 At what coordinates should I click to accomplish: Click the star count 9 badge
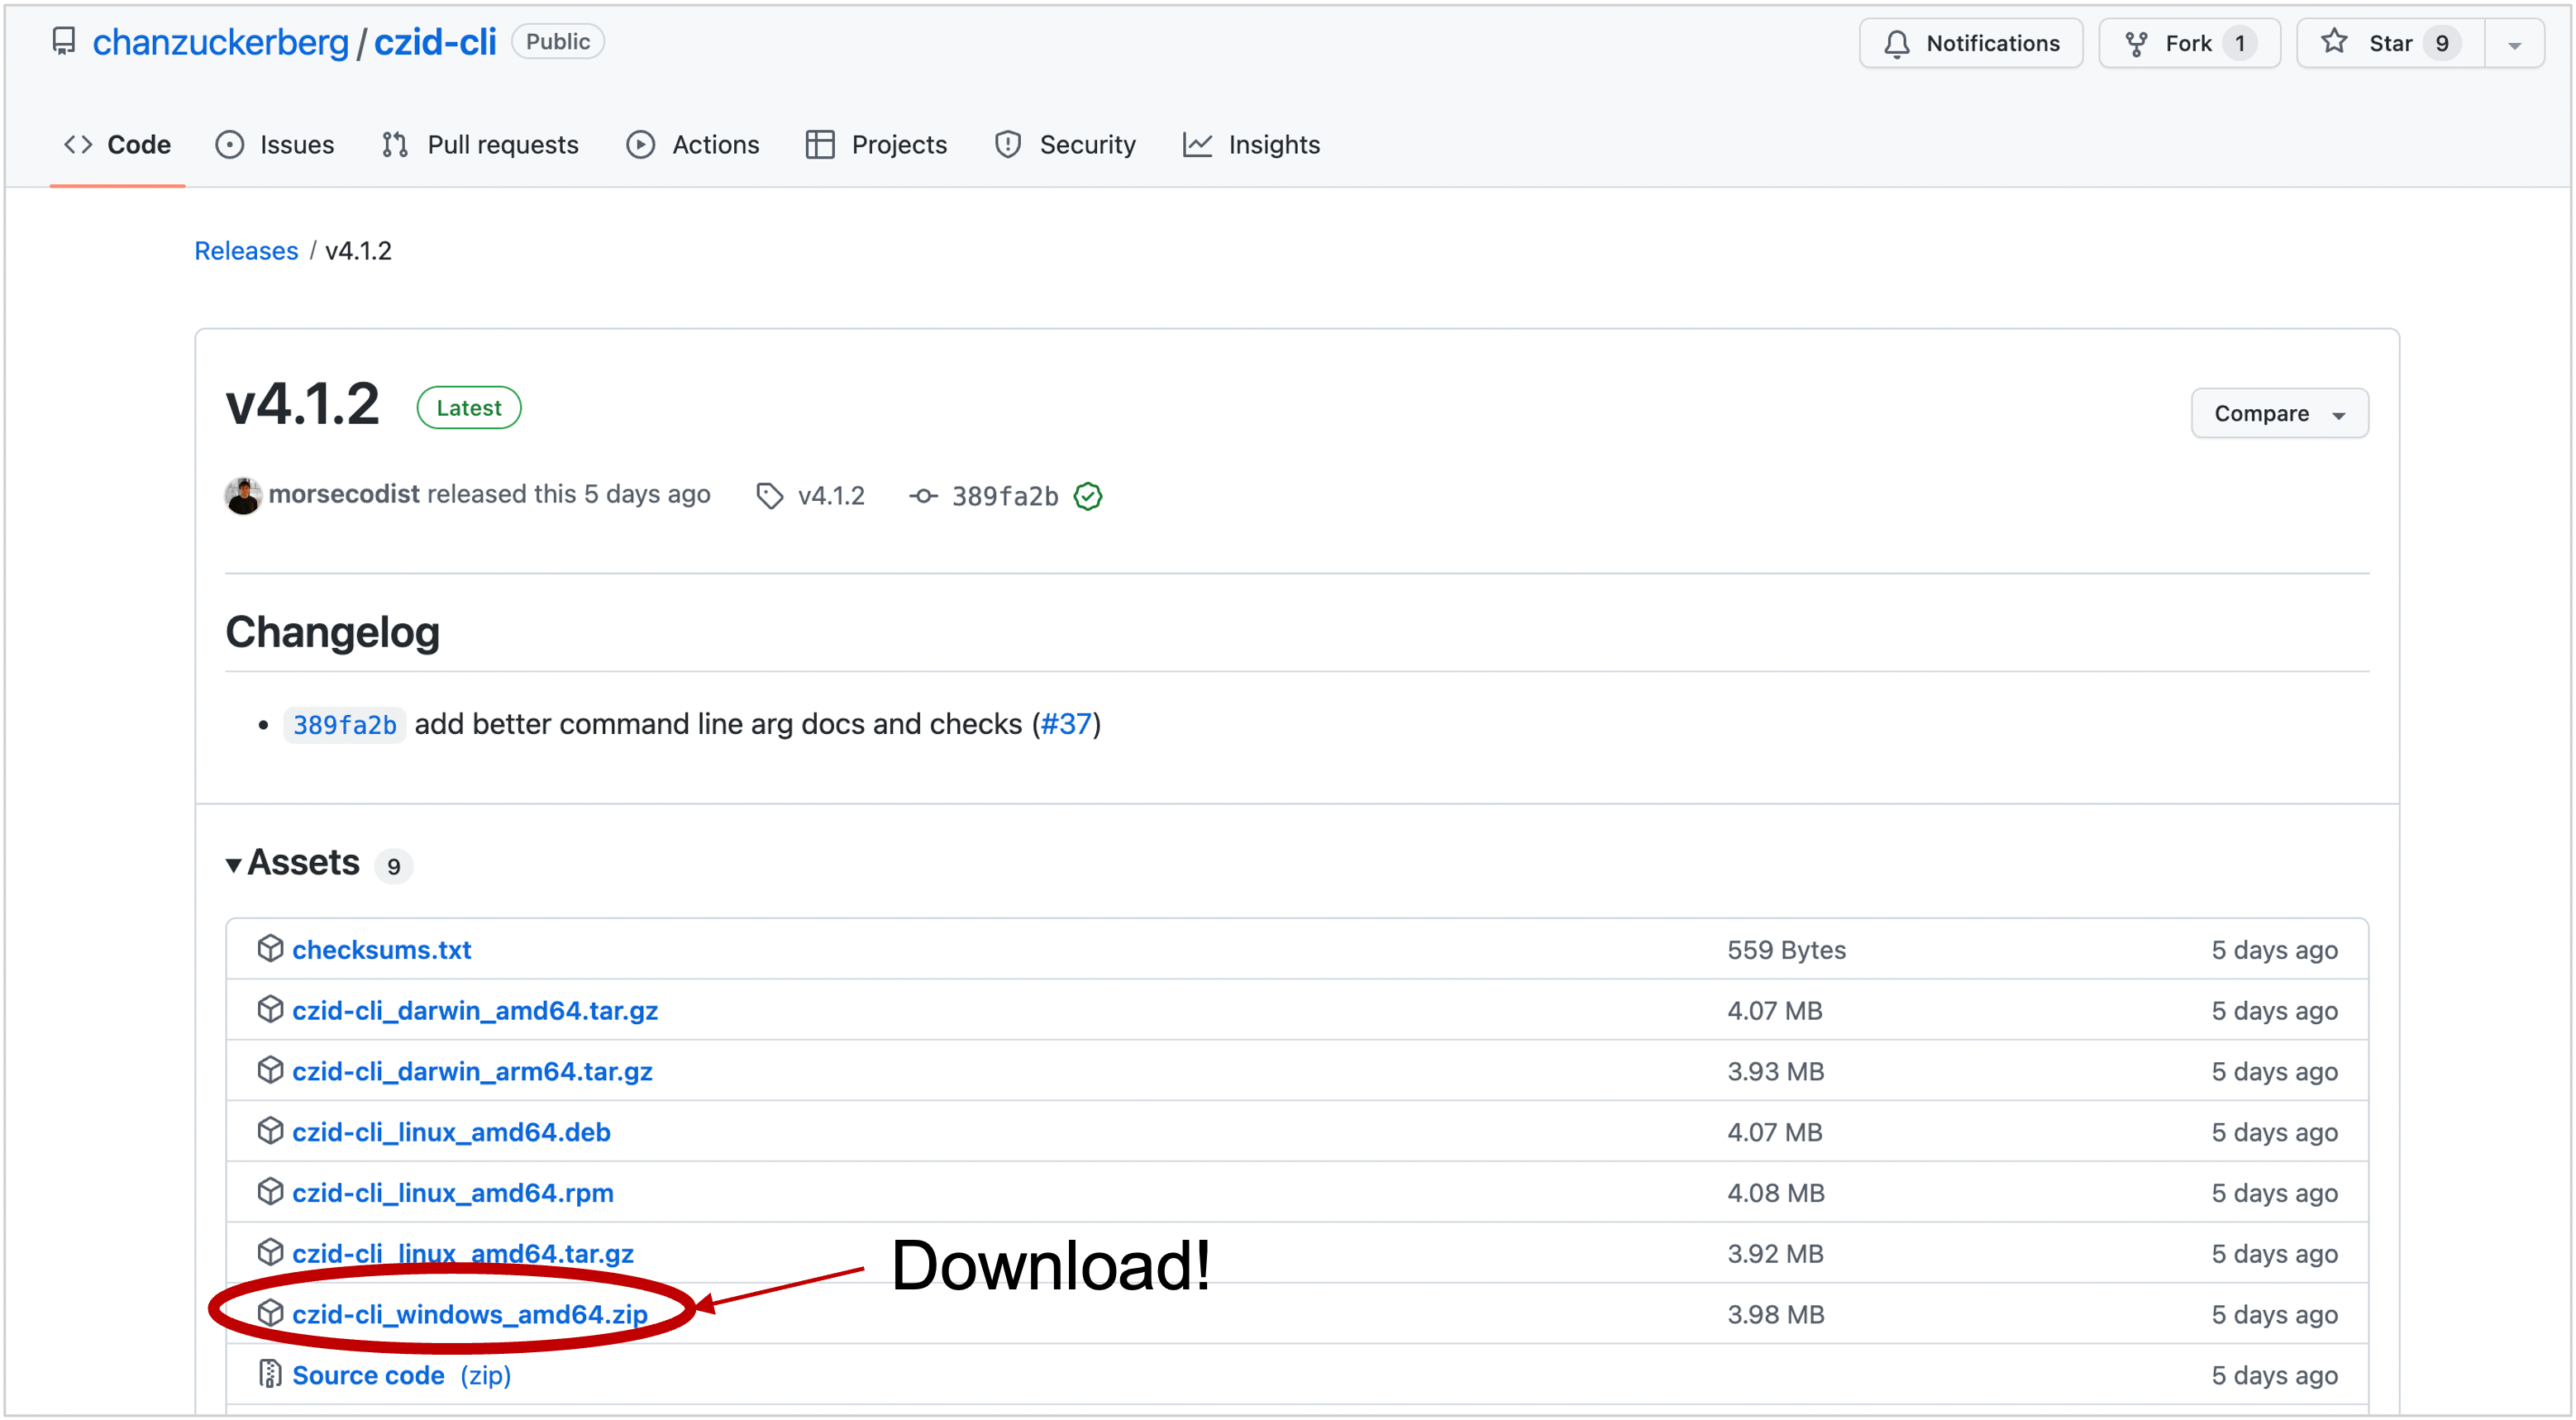2442,43
